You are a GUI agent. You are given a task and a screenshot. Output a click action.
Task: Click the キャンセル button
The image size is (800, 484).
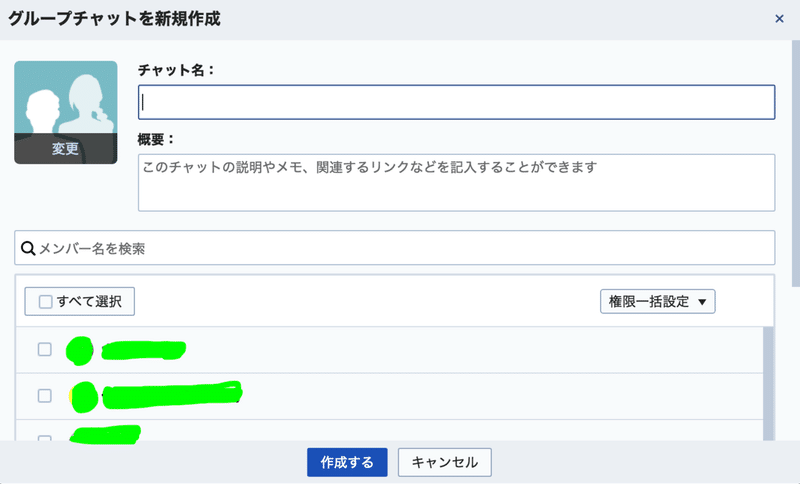pos(444,462)
